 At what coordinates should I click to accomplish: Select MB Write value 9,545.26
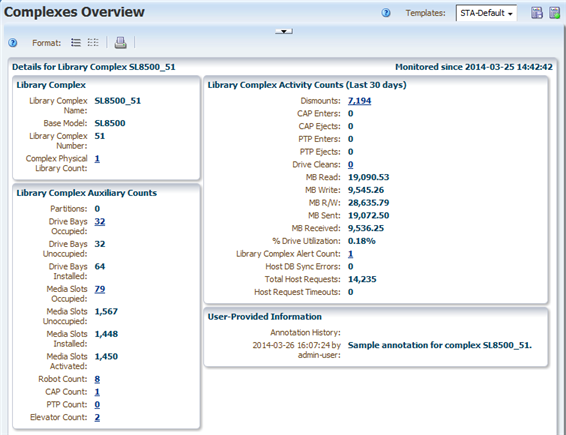point(366,190)
